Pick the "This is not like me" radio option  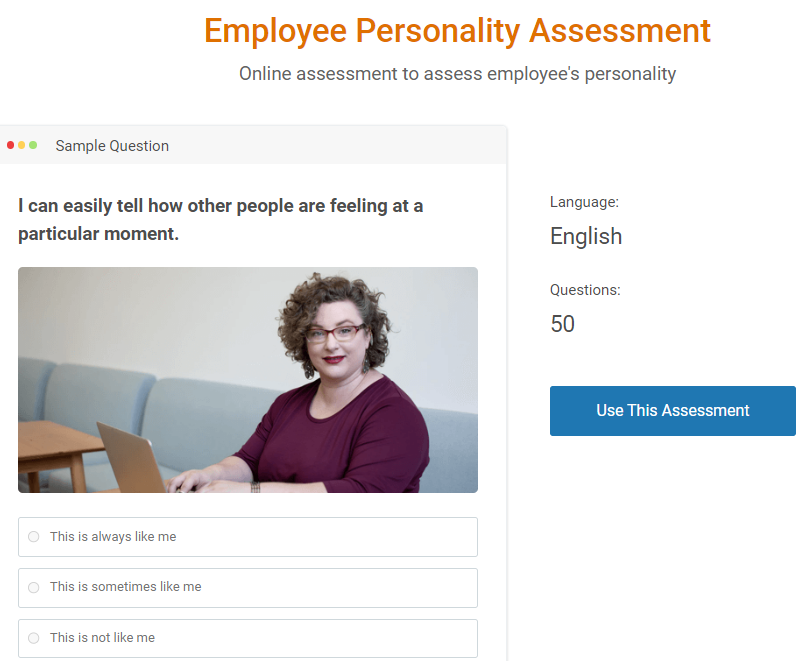coord(34,638)
